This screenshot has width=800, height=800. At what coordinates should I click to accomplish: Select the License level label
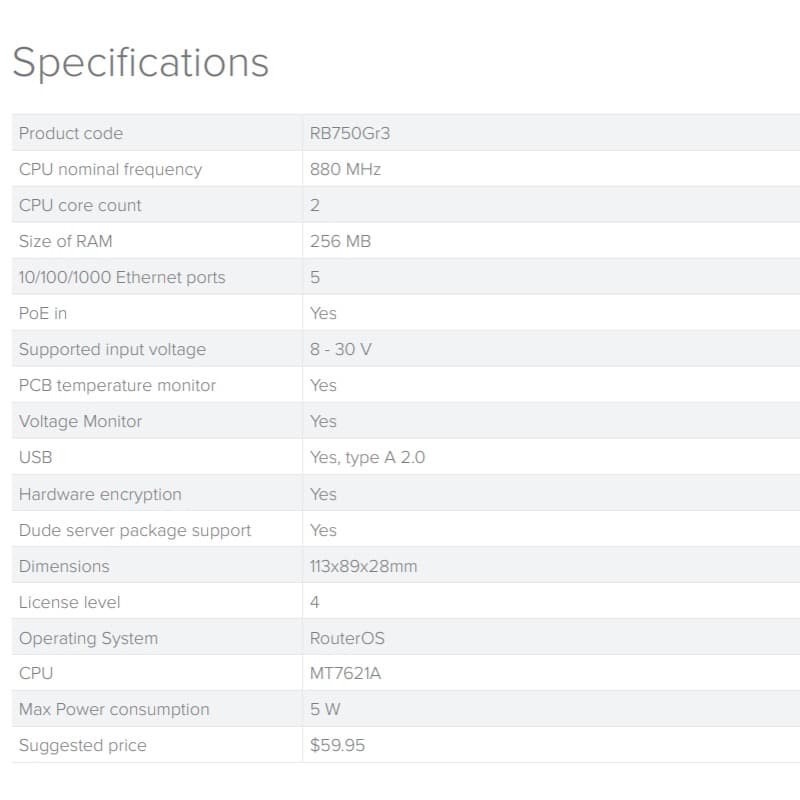point(69,602)
